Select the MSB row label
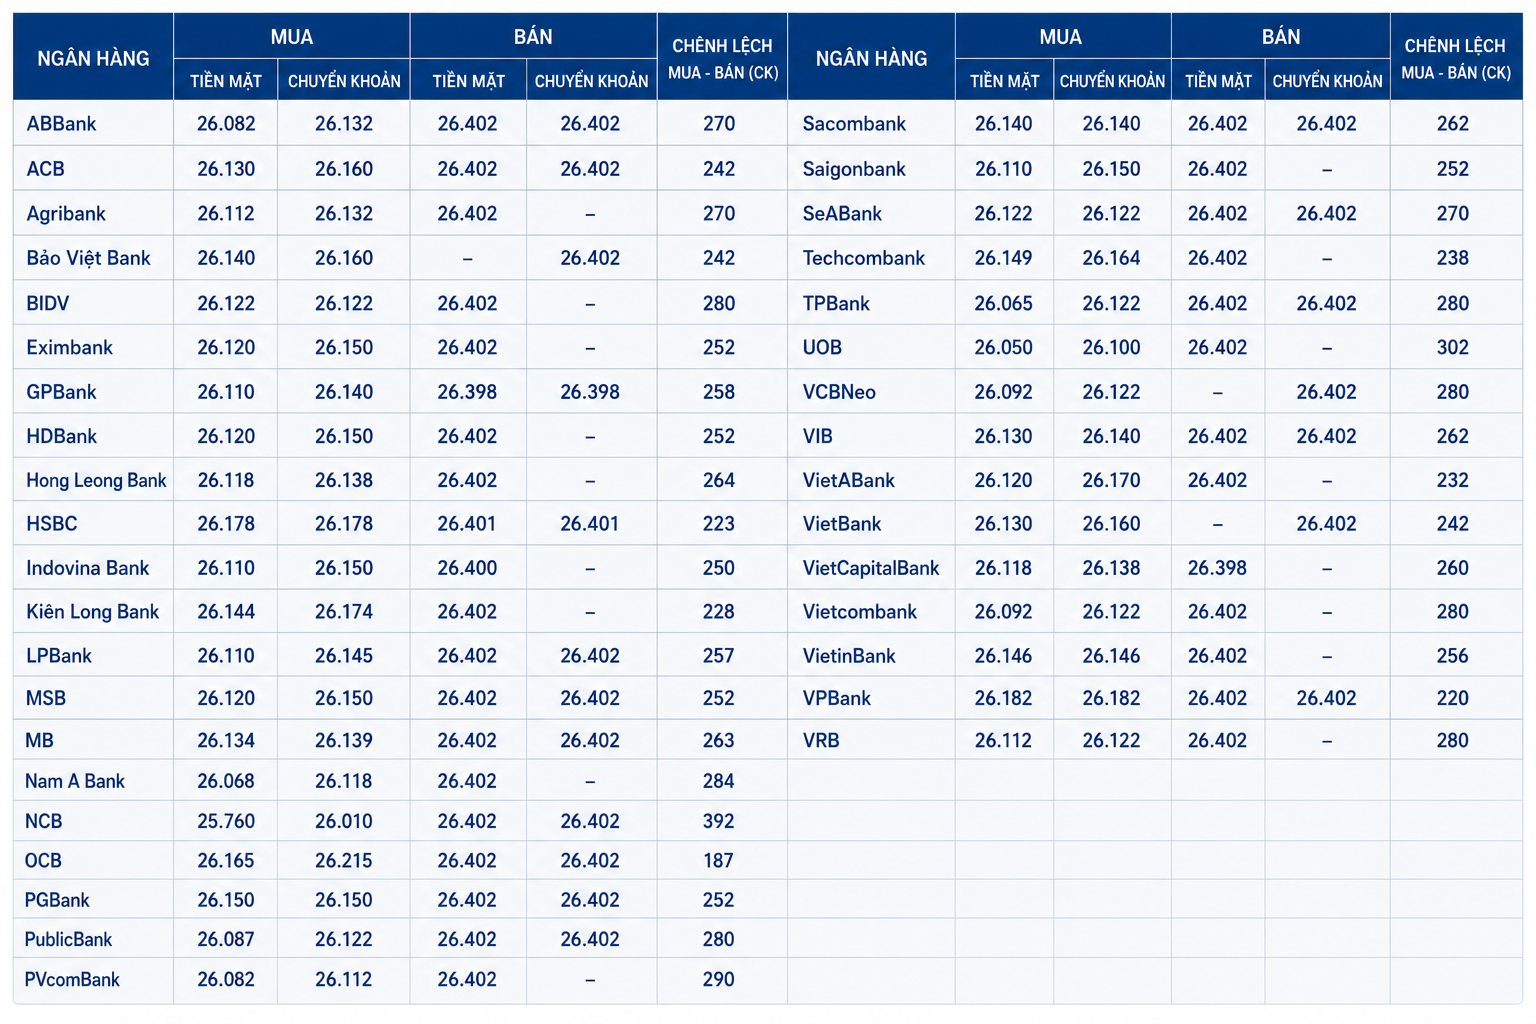This screenshot has width=1536, height=1024. (x=45, y=698)
